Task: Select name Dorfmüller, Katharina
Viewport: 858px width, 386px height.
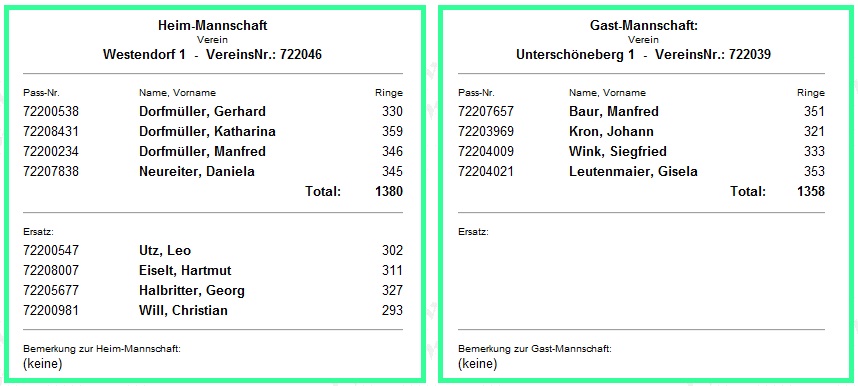Action: [x=207, y=131]
